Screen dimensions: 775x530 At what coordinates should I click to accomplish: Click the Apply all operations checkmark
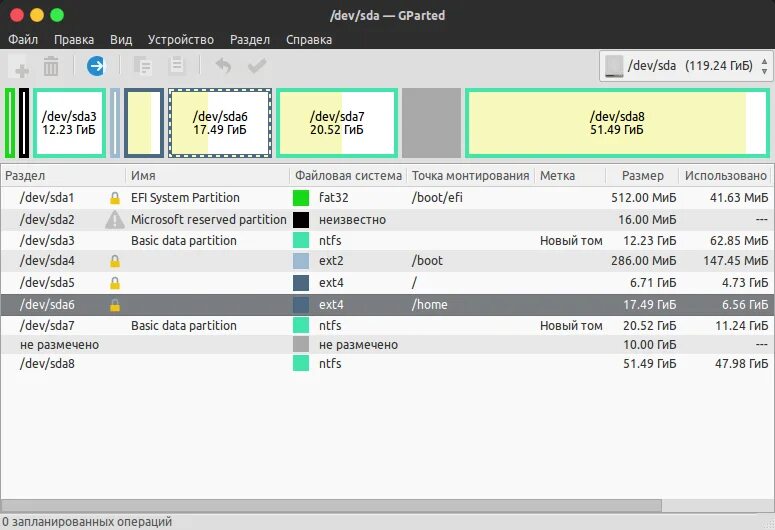coord(257,65)
